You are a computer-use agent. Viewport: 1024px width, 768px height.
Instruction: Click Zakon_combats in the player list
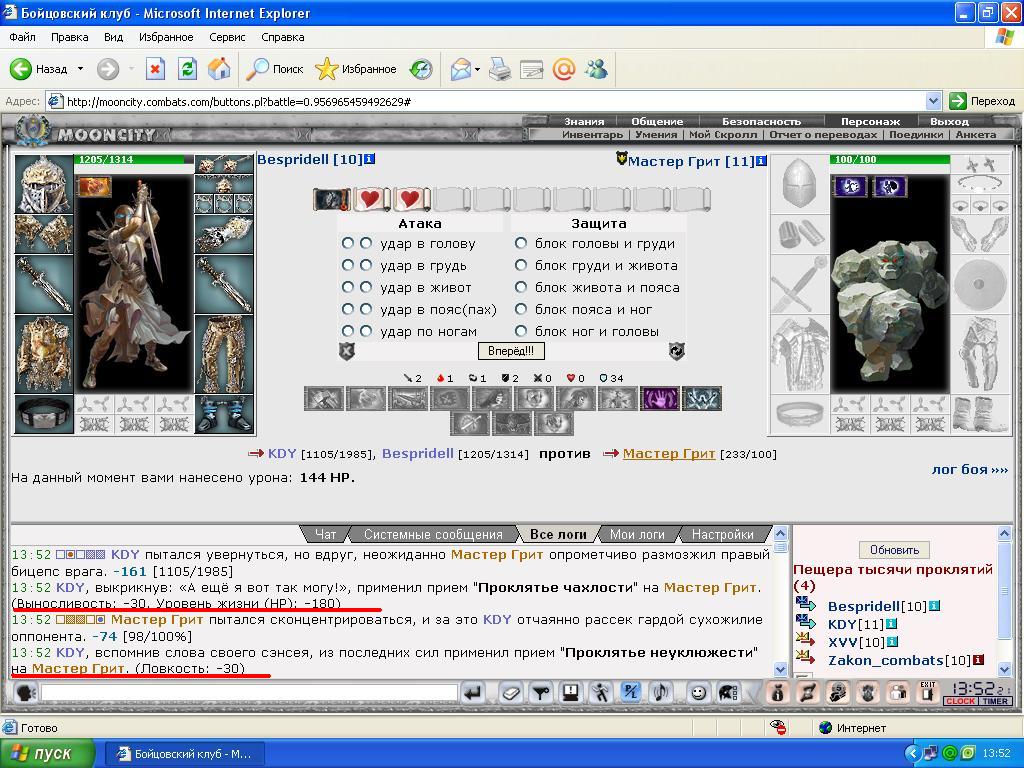[887, 660]
